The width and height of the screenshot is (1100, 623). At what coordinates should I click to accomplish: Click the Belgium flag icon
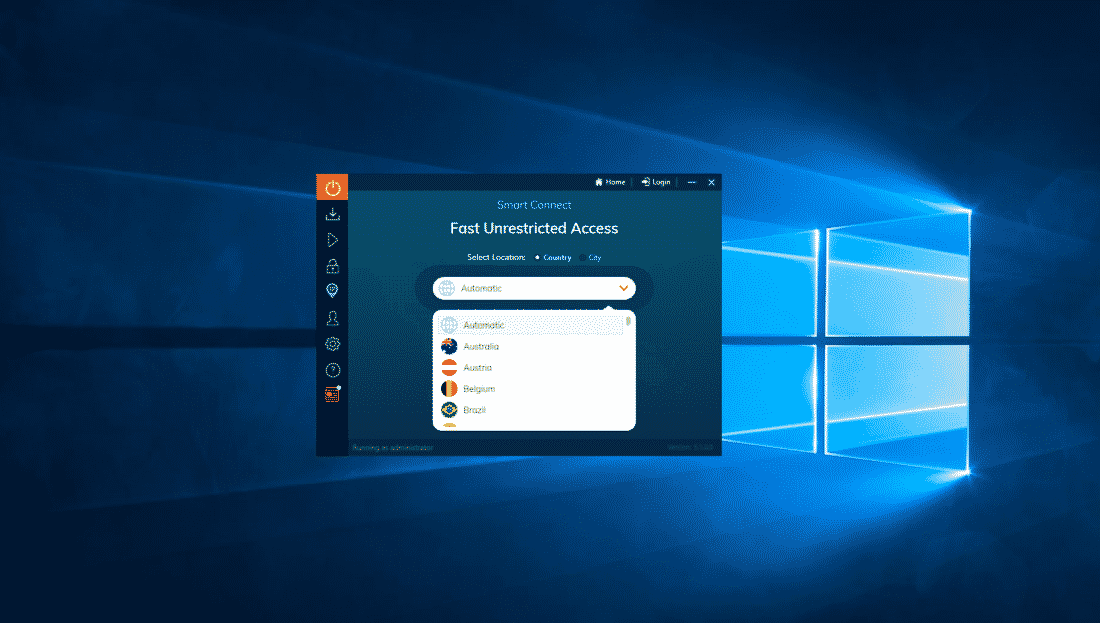click(x=449, y=389)
